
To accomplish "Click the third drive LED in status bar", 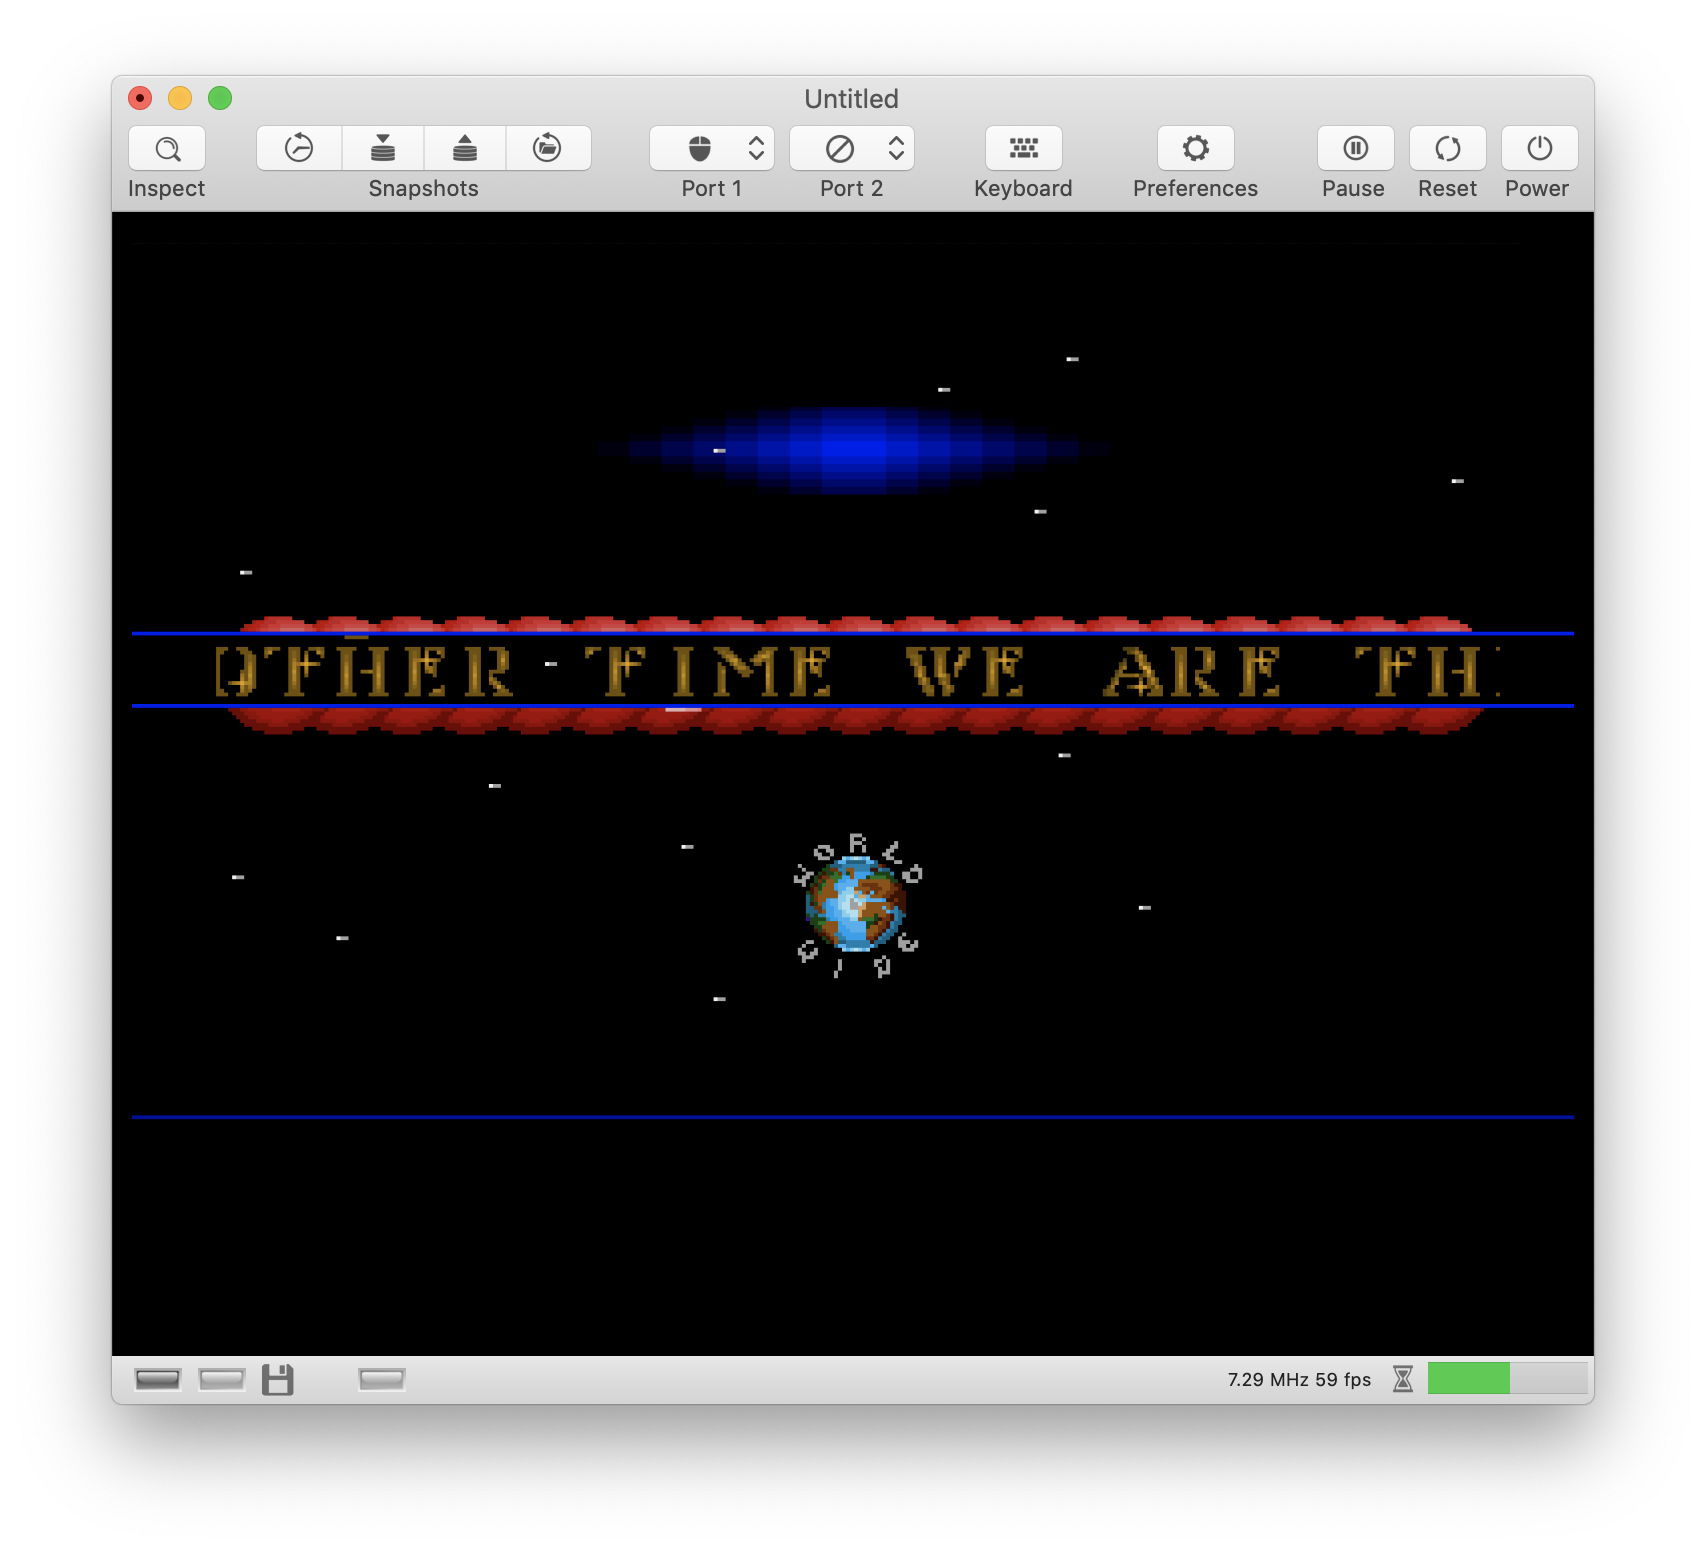I will pyautogui.click(x=382, y=1380).
